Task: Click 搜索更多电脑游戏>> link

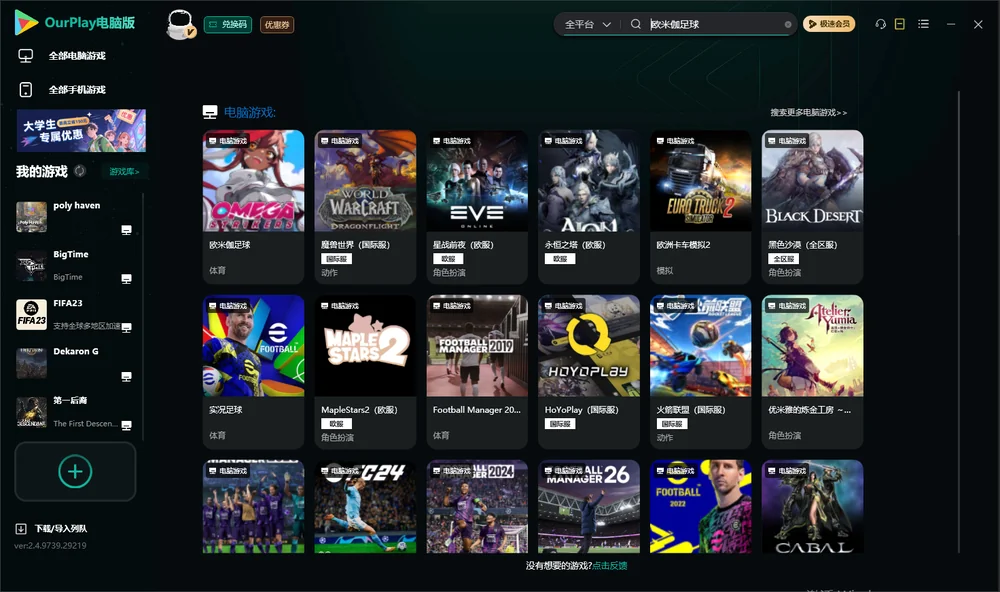Action: (x=808, y=112)
